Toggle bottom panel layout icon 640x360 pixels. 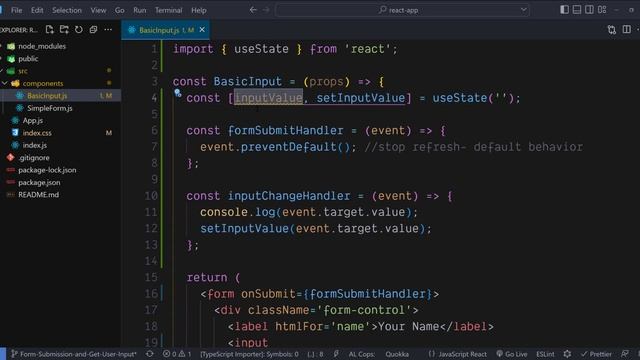[577, 9]
